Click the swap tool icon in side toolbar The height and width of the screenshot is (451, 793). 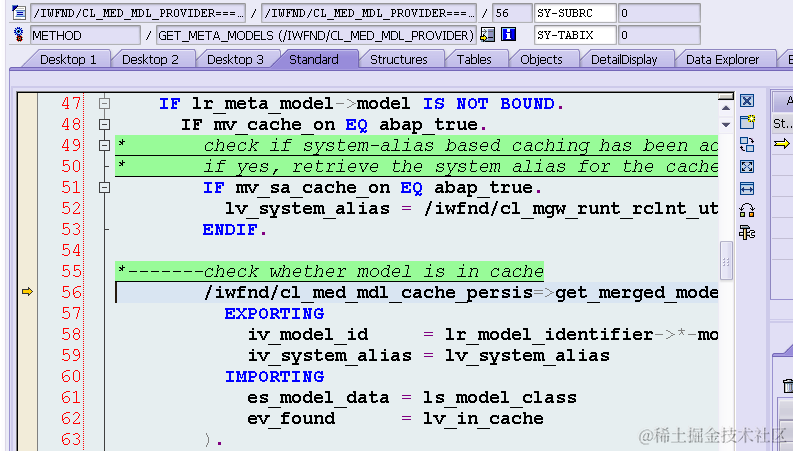747,145
